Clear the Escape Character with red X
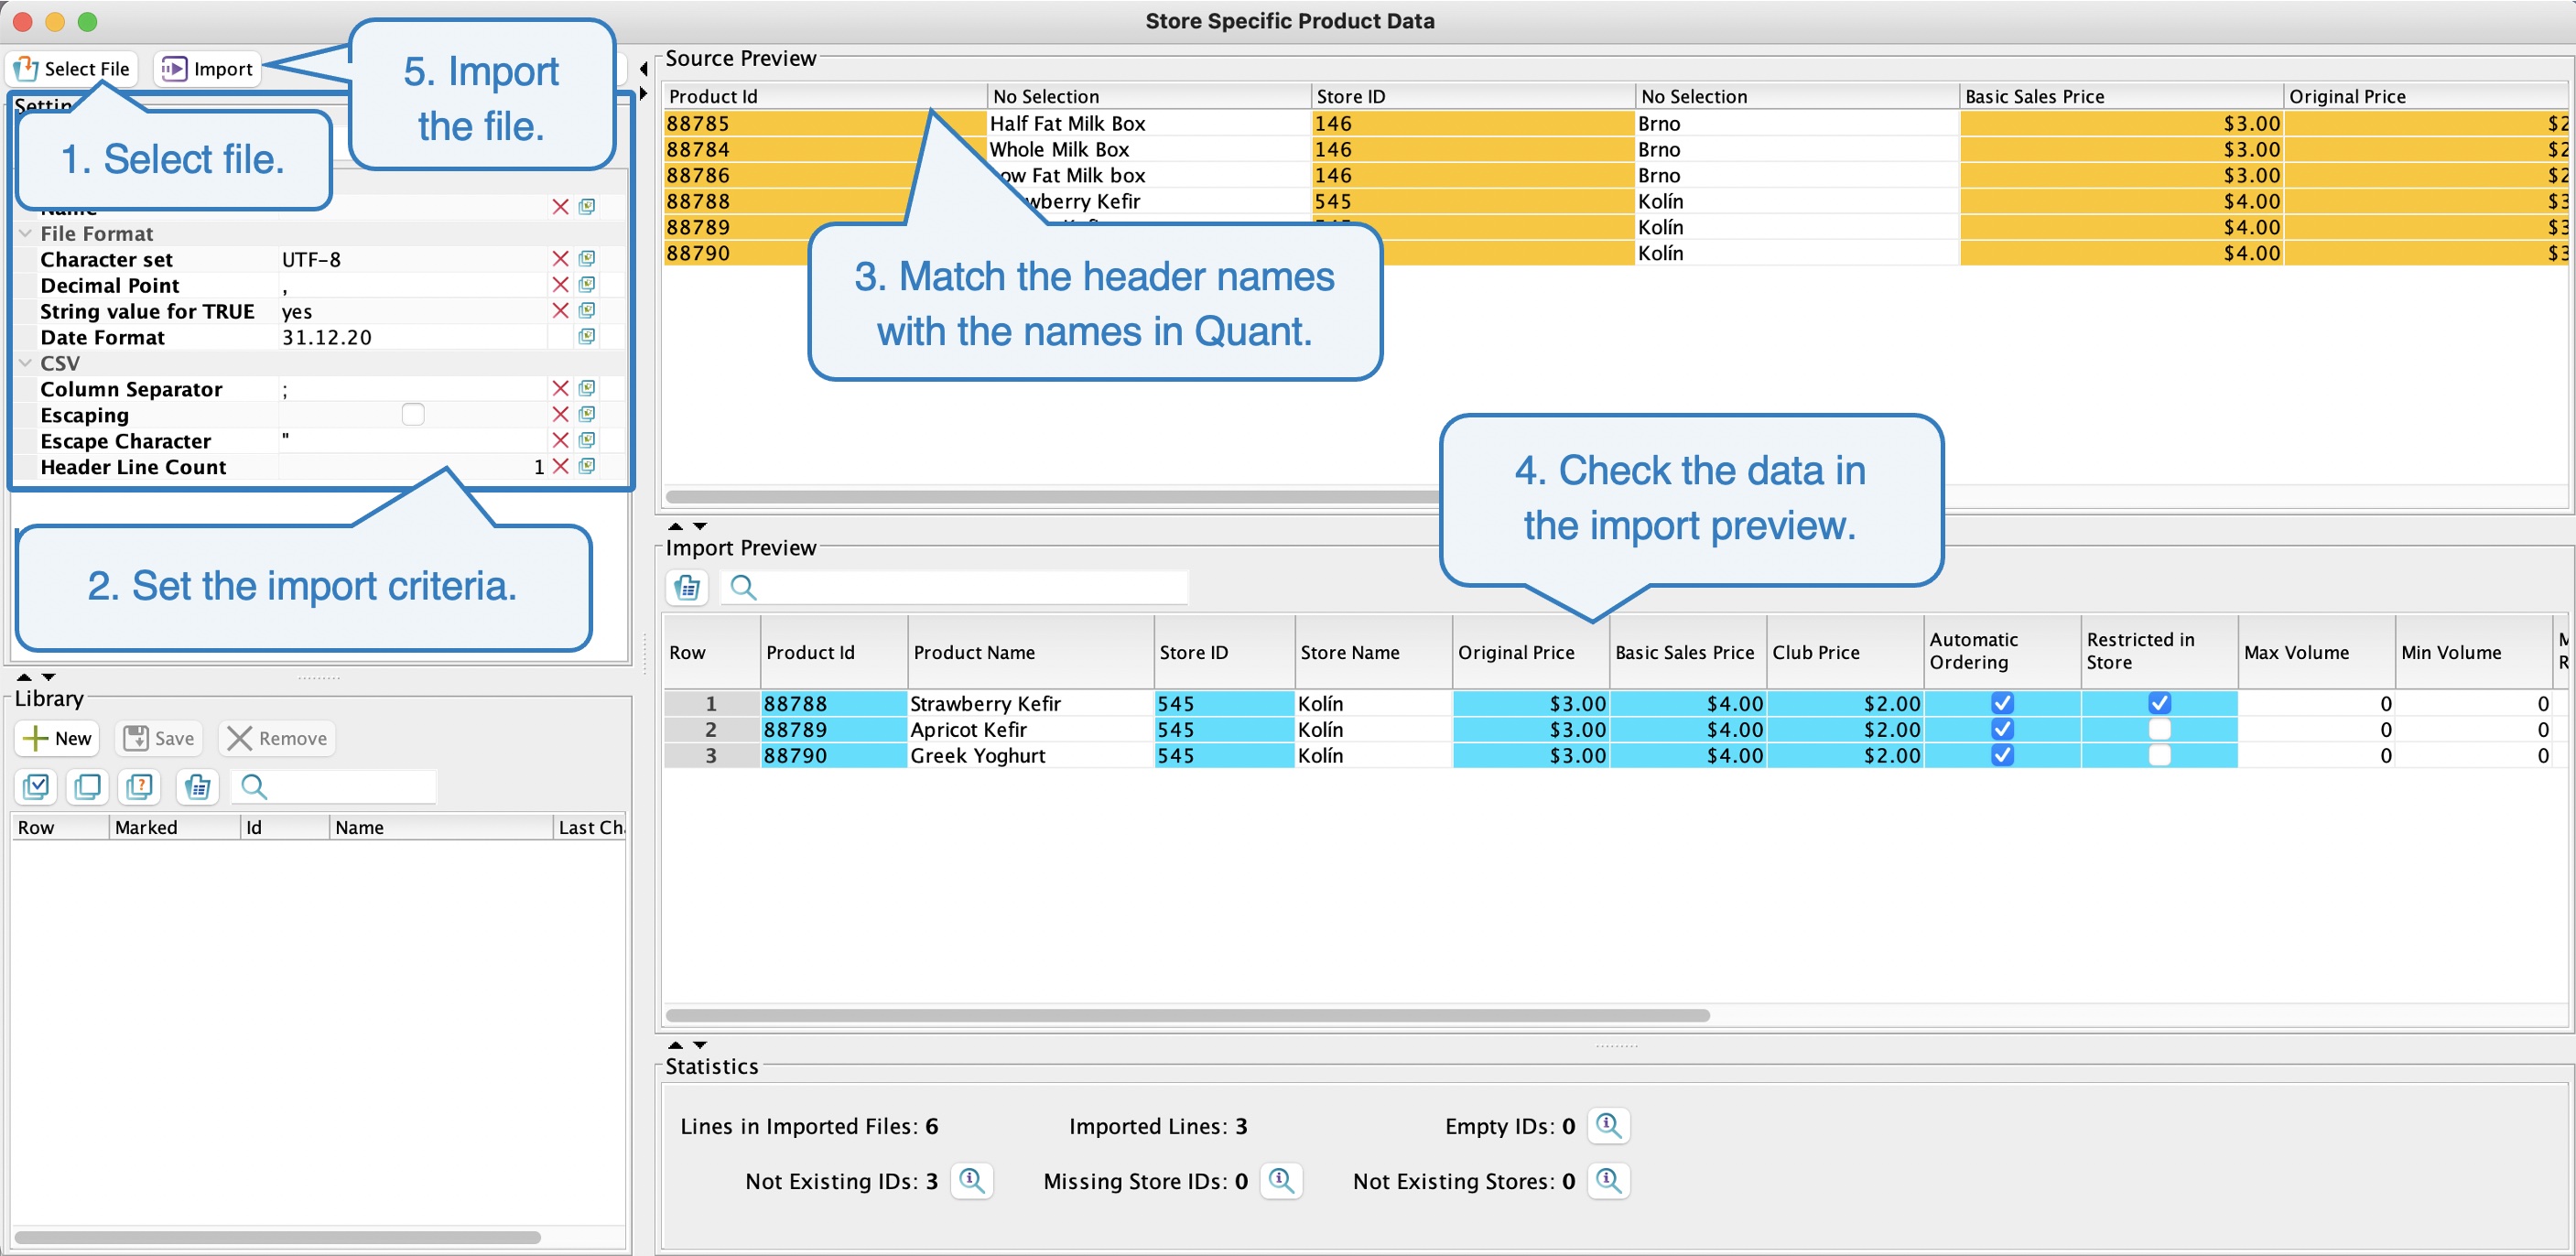This screenshot has width=2576, height=1256. tap(560, 441)
